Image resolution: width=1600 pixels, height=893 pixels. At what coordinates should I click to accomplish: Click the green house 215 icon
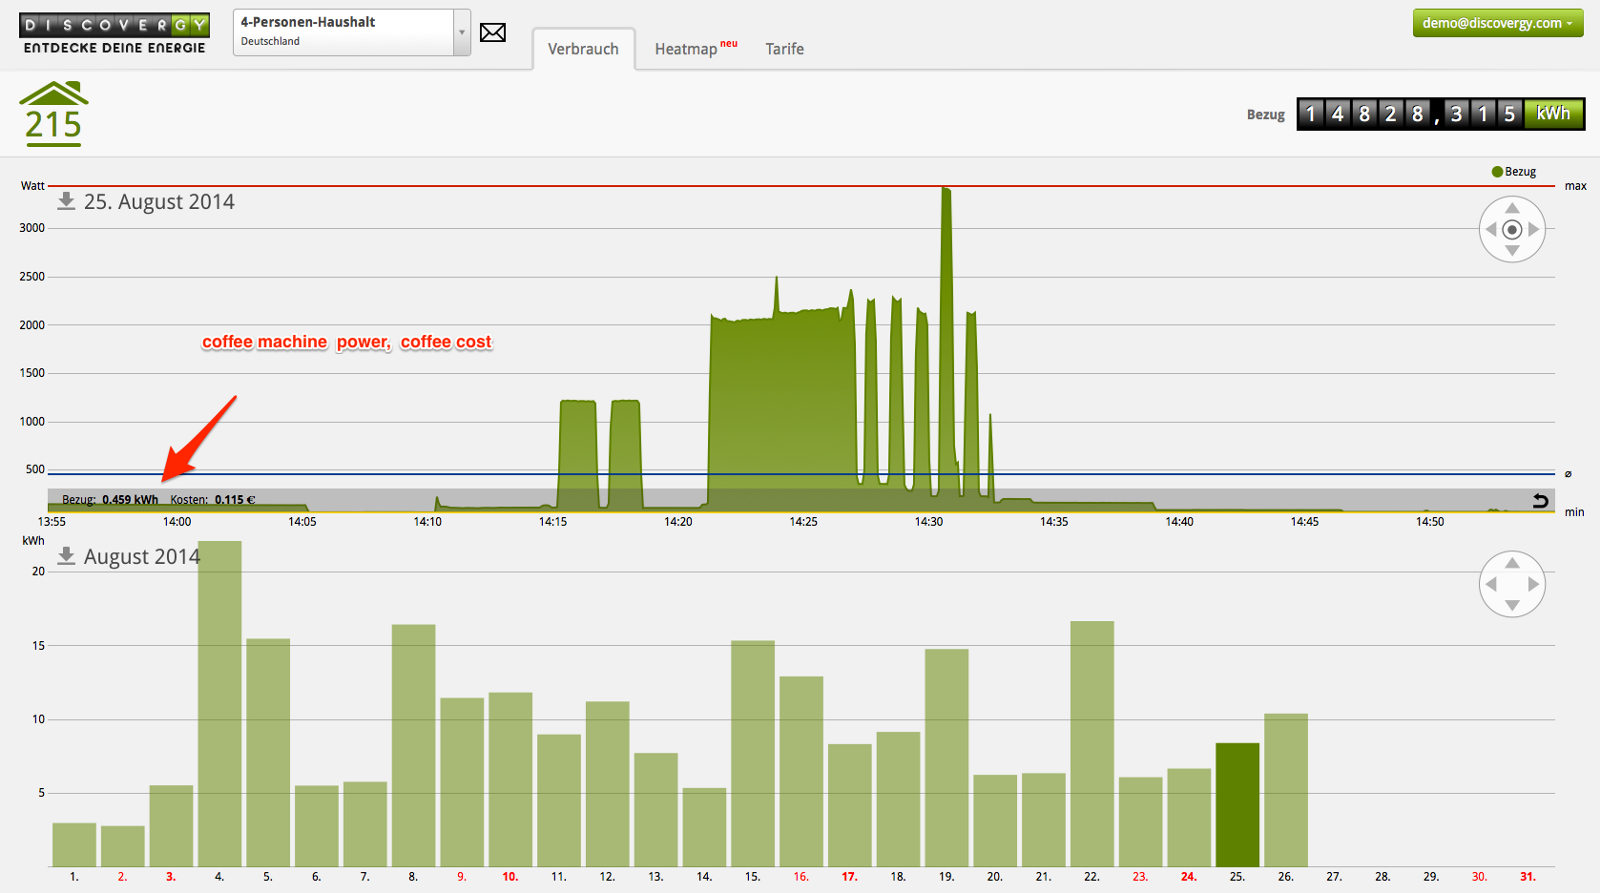click(54, 114)
